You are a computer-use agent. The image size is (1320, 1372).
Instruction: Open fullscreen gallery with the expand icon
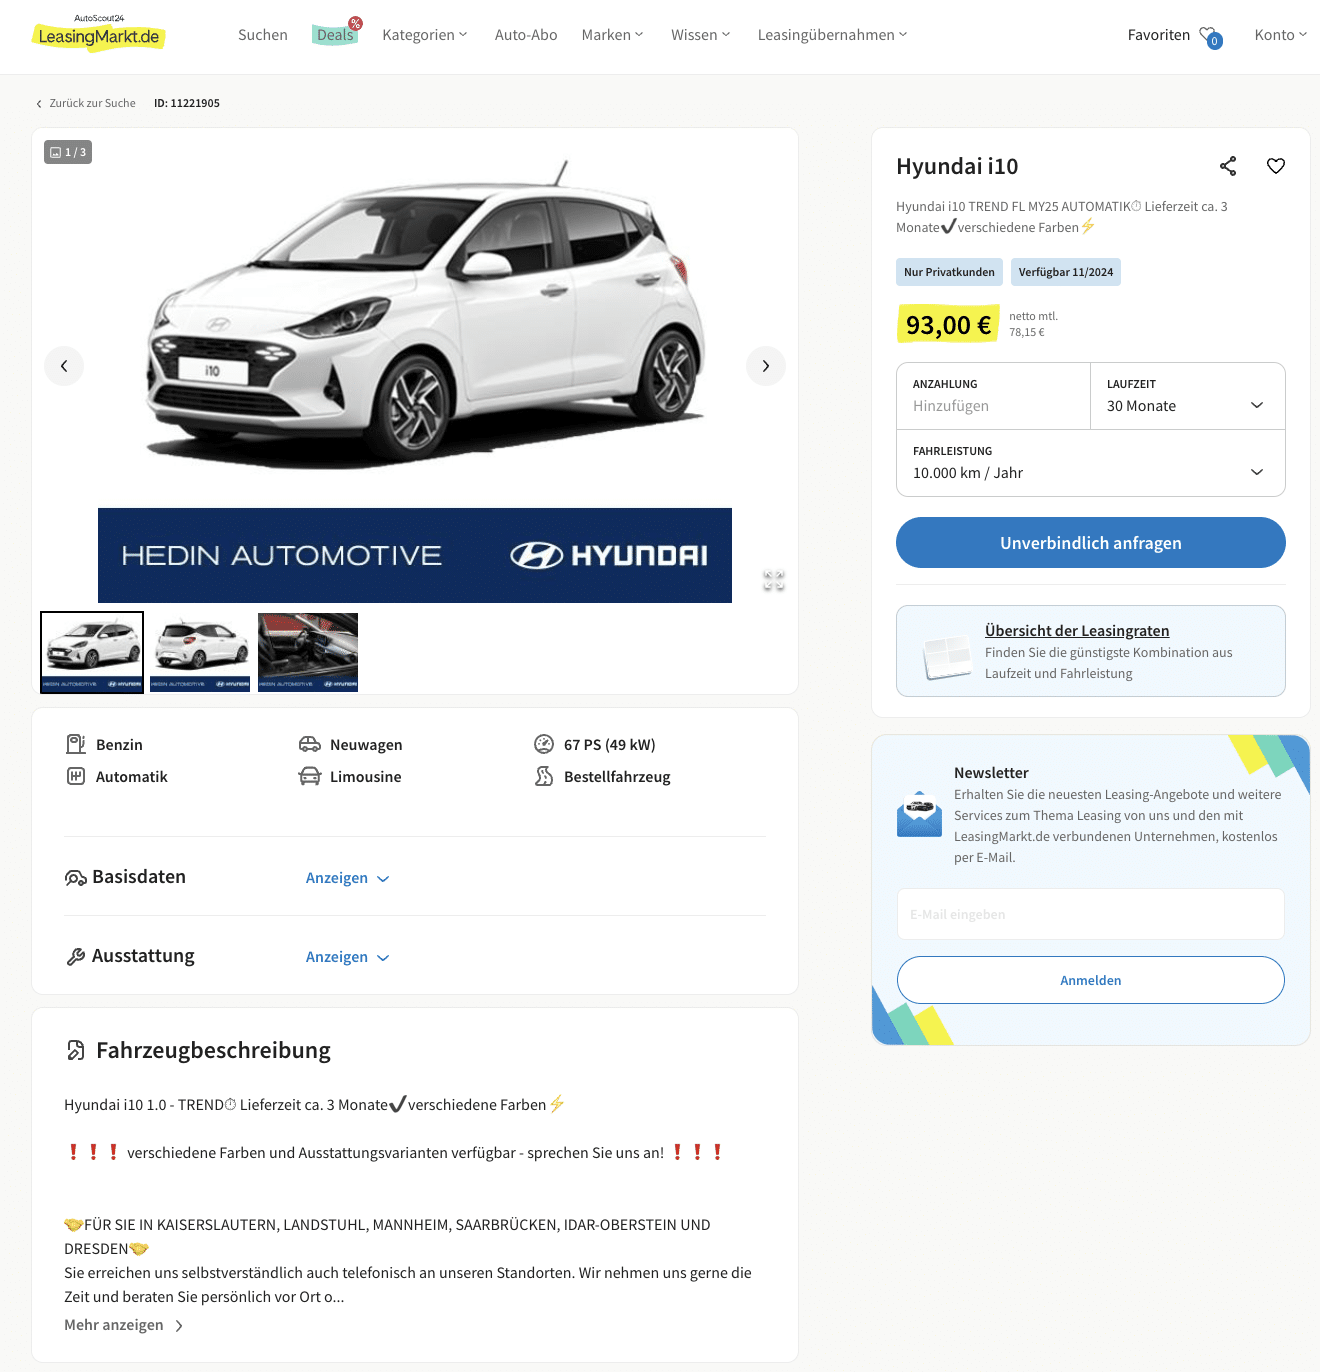[774, 580]
